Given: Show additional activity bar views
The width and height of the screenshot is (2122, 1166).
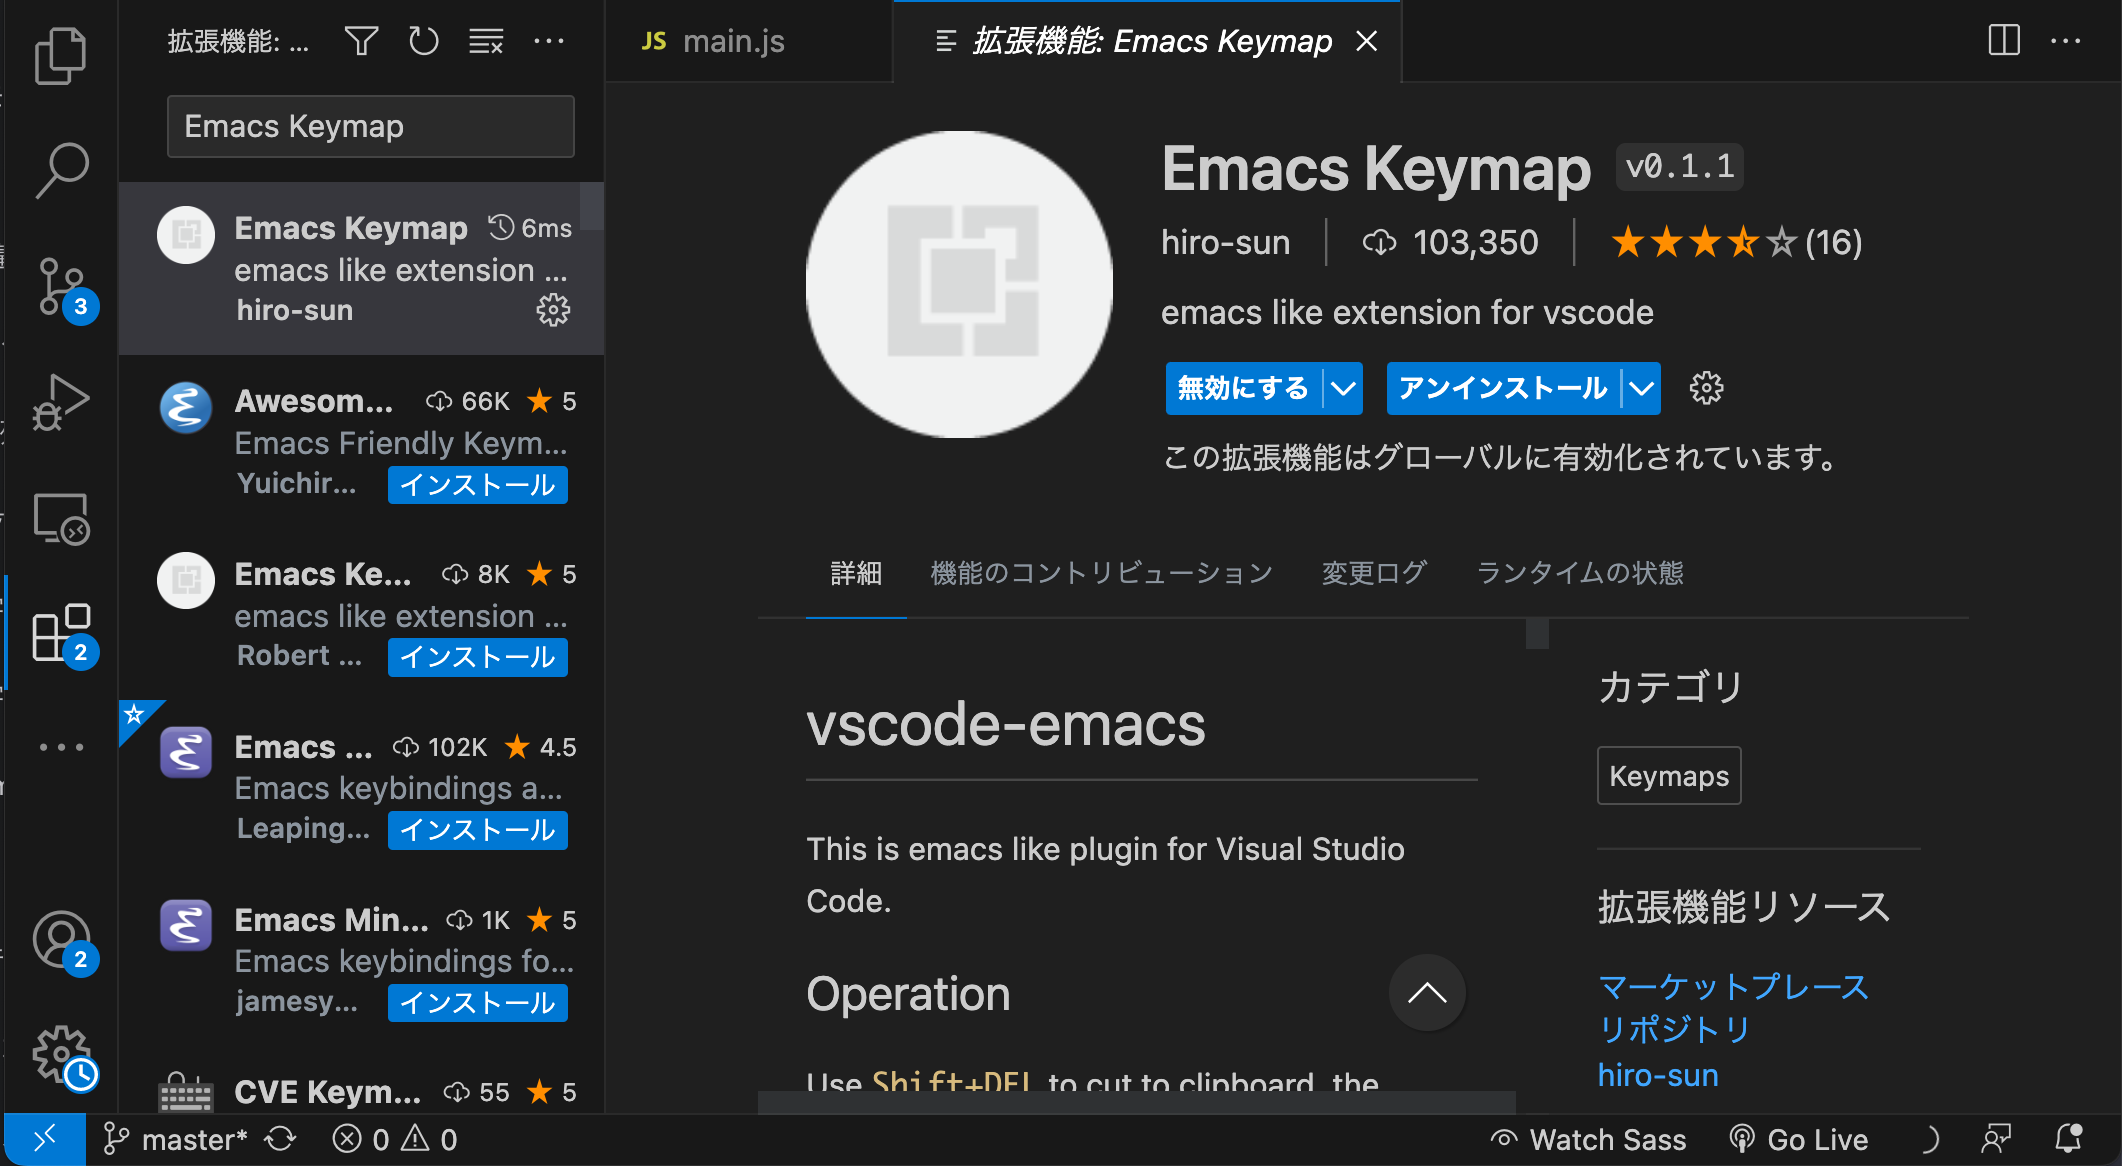Looking at the screenshot, I should (x=61, y=747).
